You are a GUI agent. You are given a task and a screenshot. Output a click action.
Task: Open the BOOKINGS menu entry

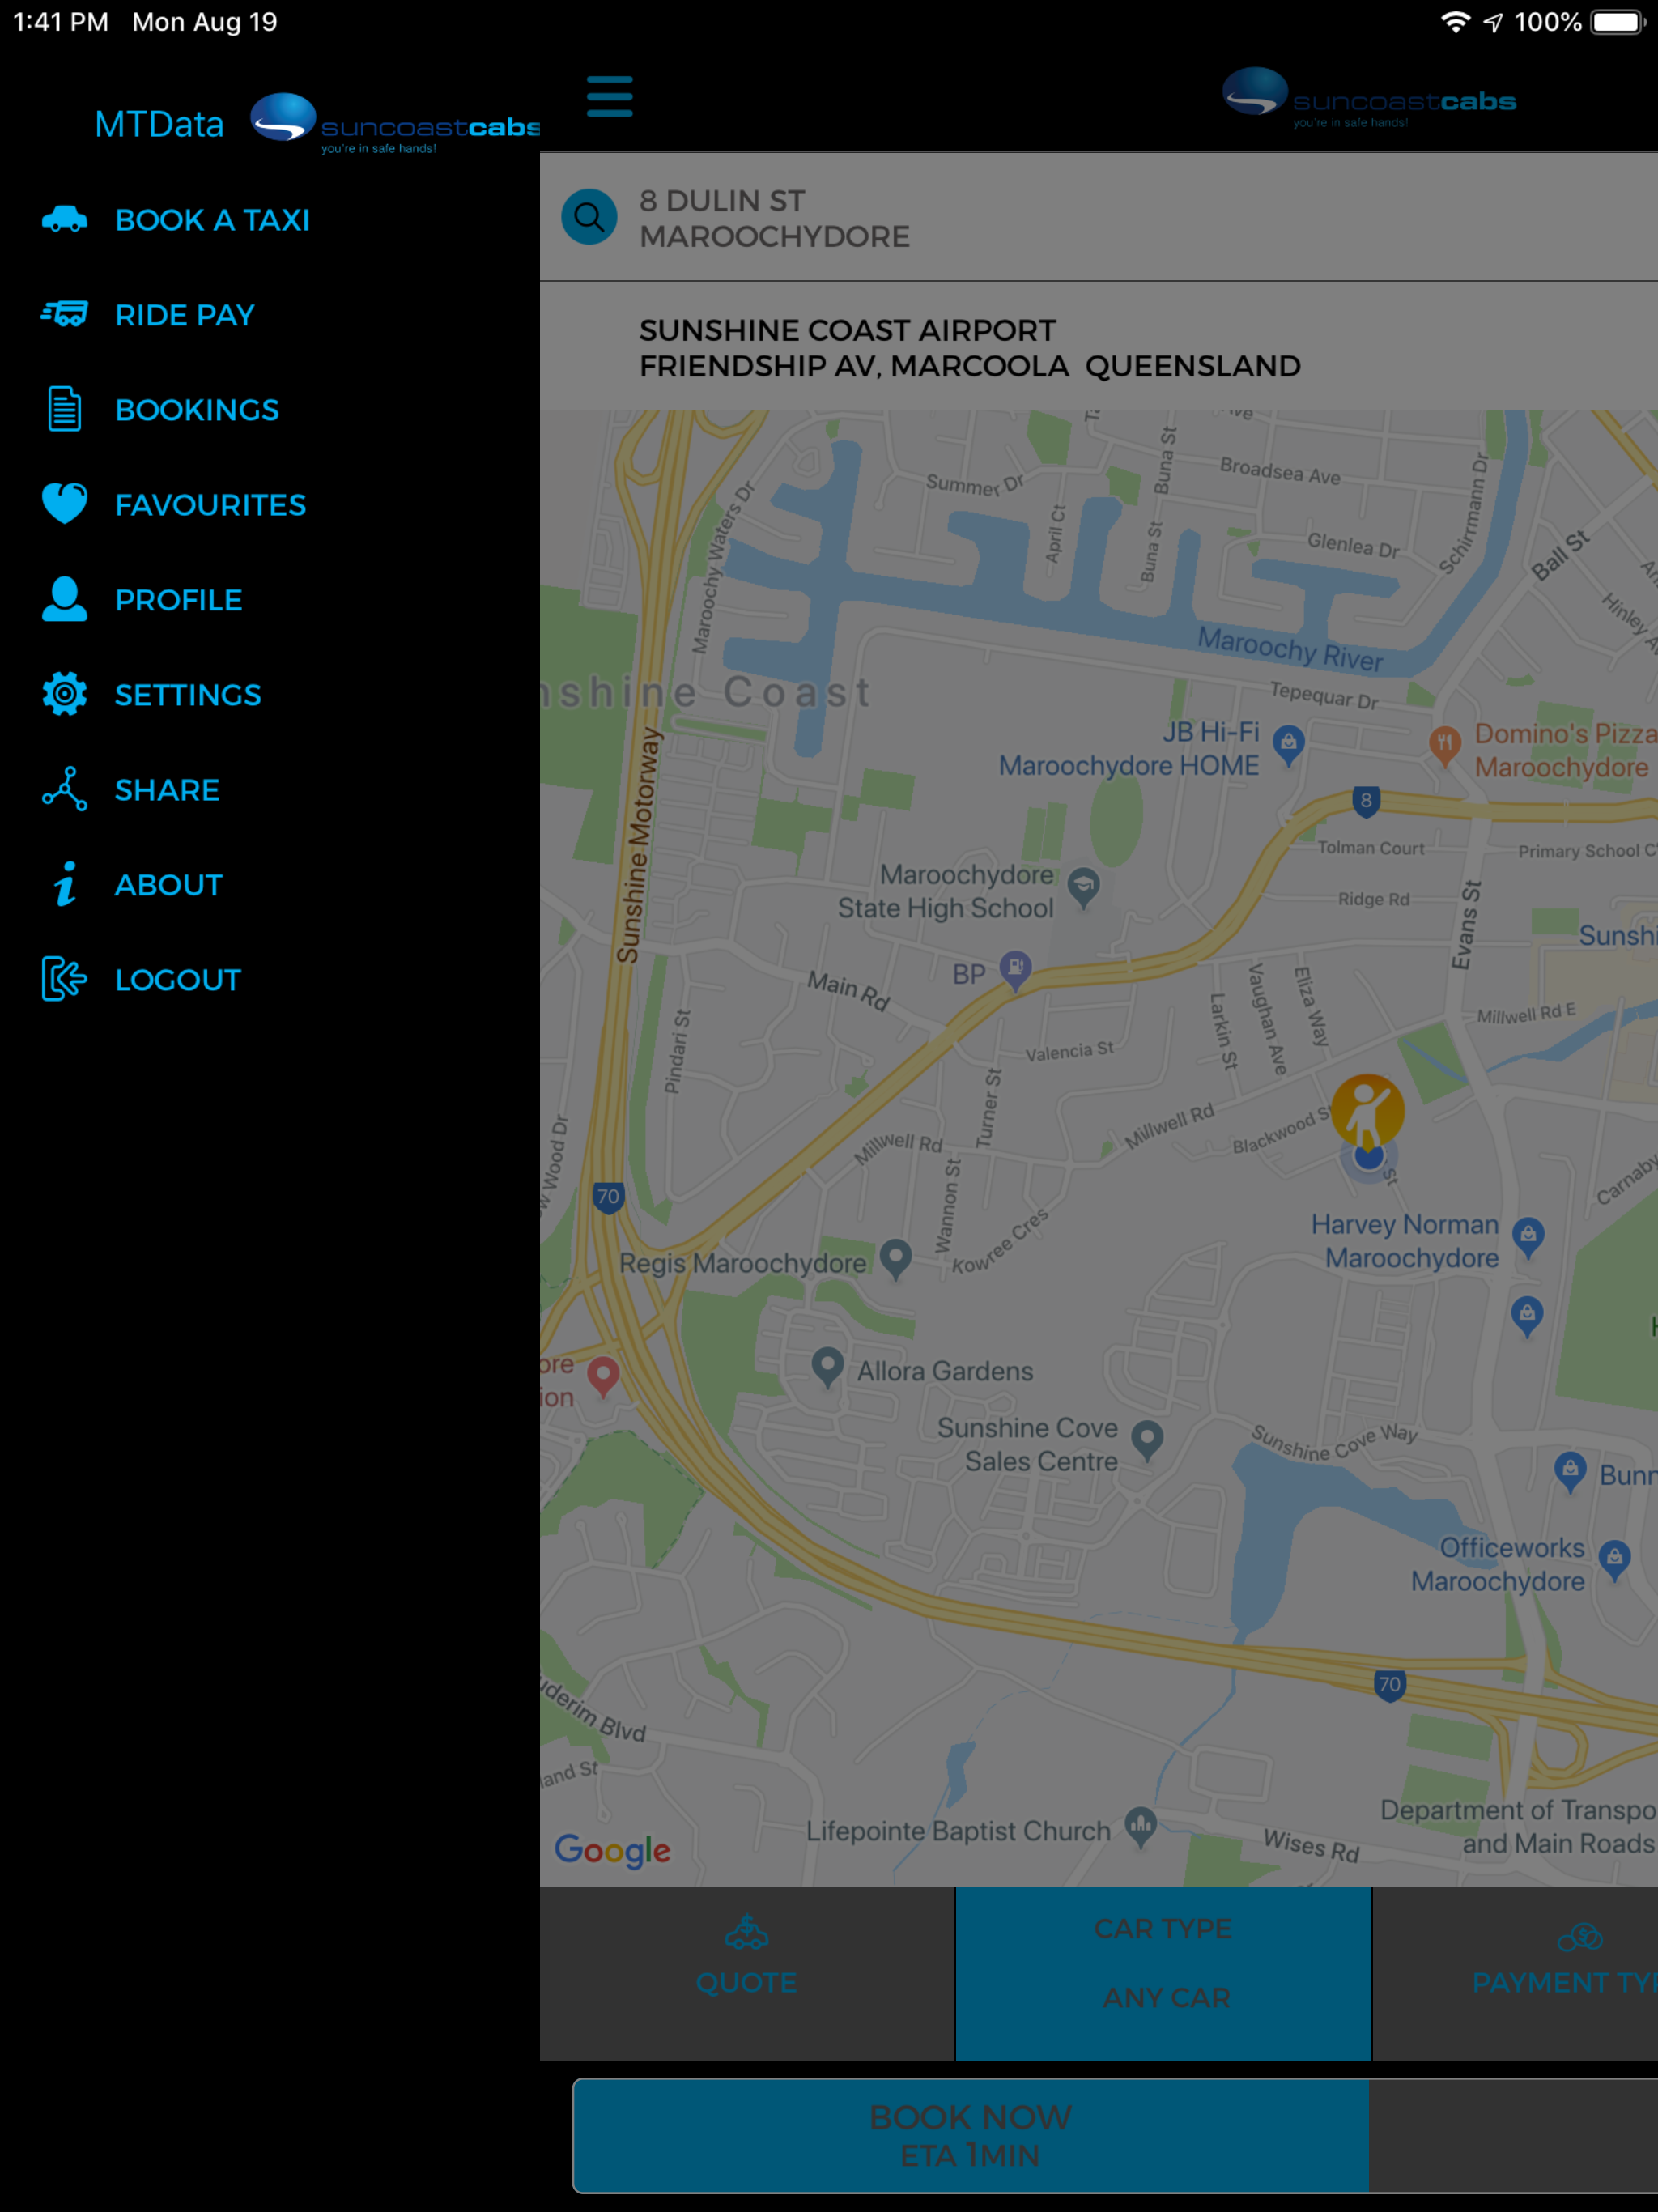(x=197, y=410)
